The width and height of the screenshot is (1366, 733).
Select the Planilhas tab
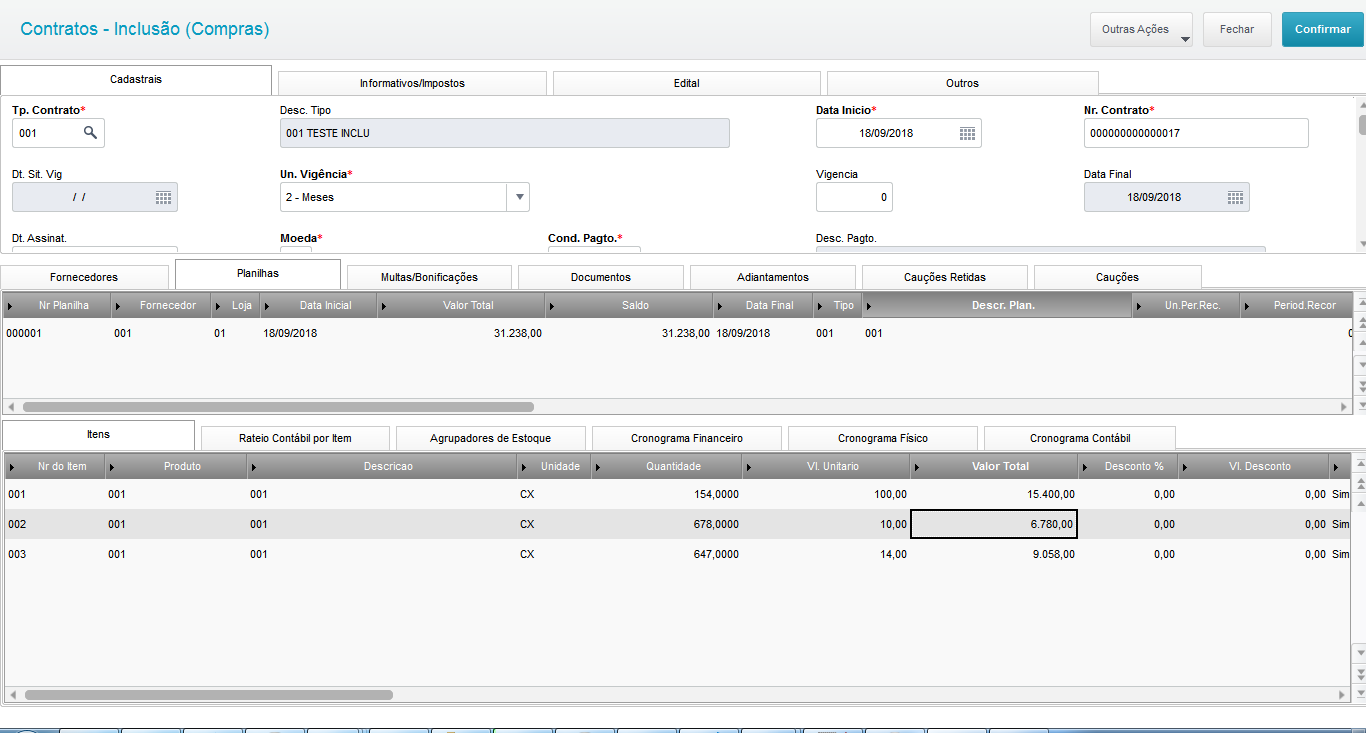click(258, 273)
